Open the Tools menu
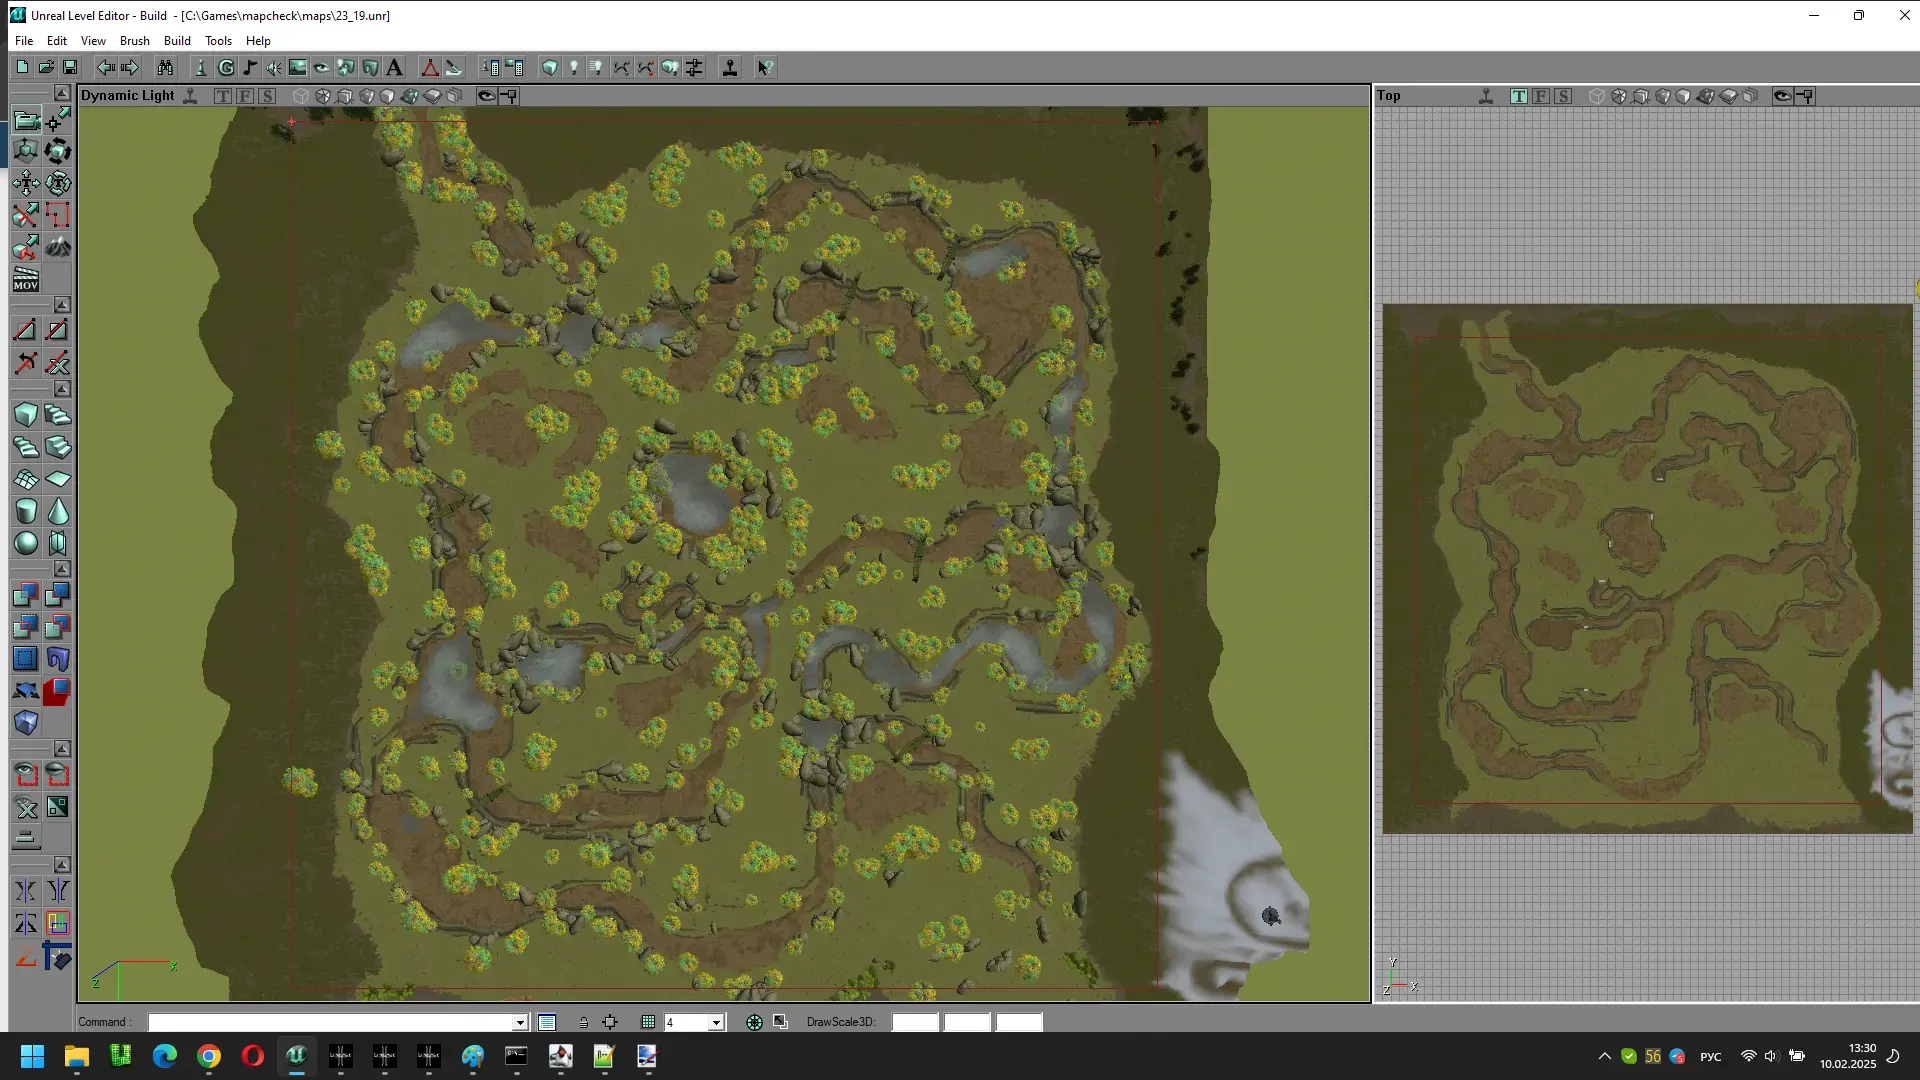Screen dimensions: 1920x1080 [x=218, y=41]
